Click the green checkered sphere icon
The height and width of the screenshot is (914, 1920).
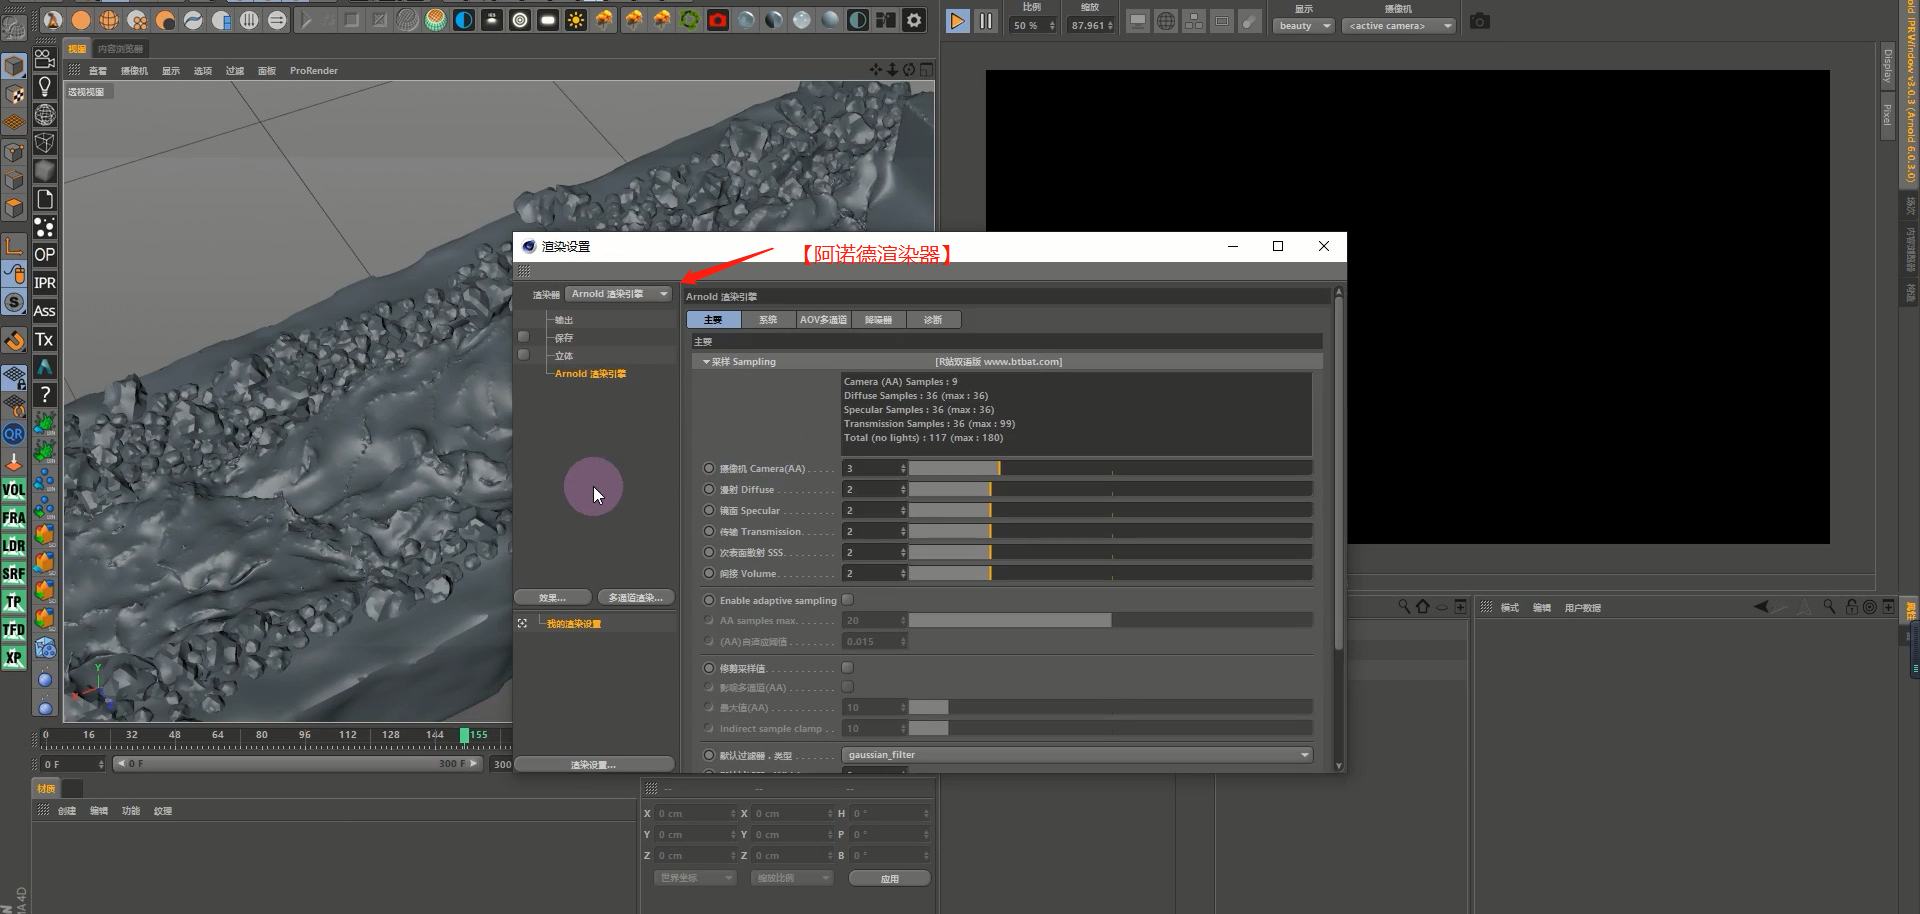(436, 20)
